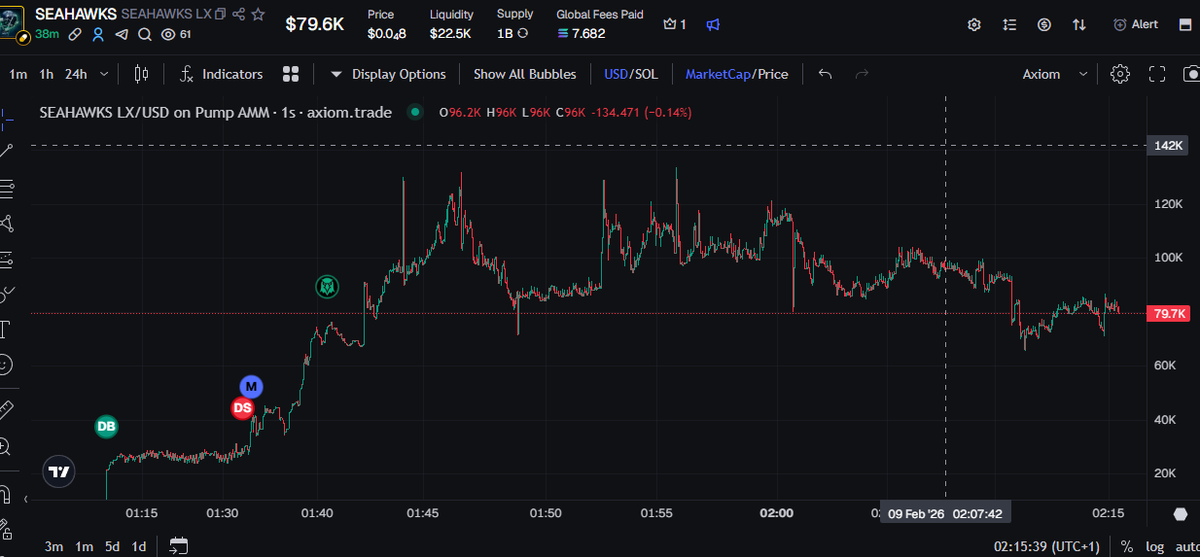Open chart settings gear icon

[x=1120, y=74]
